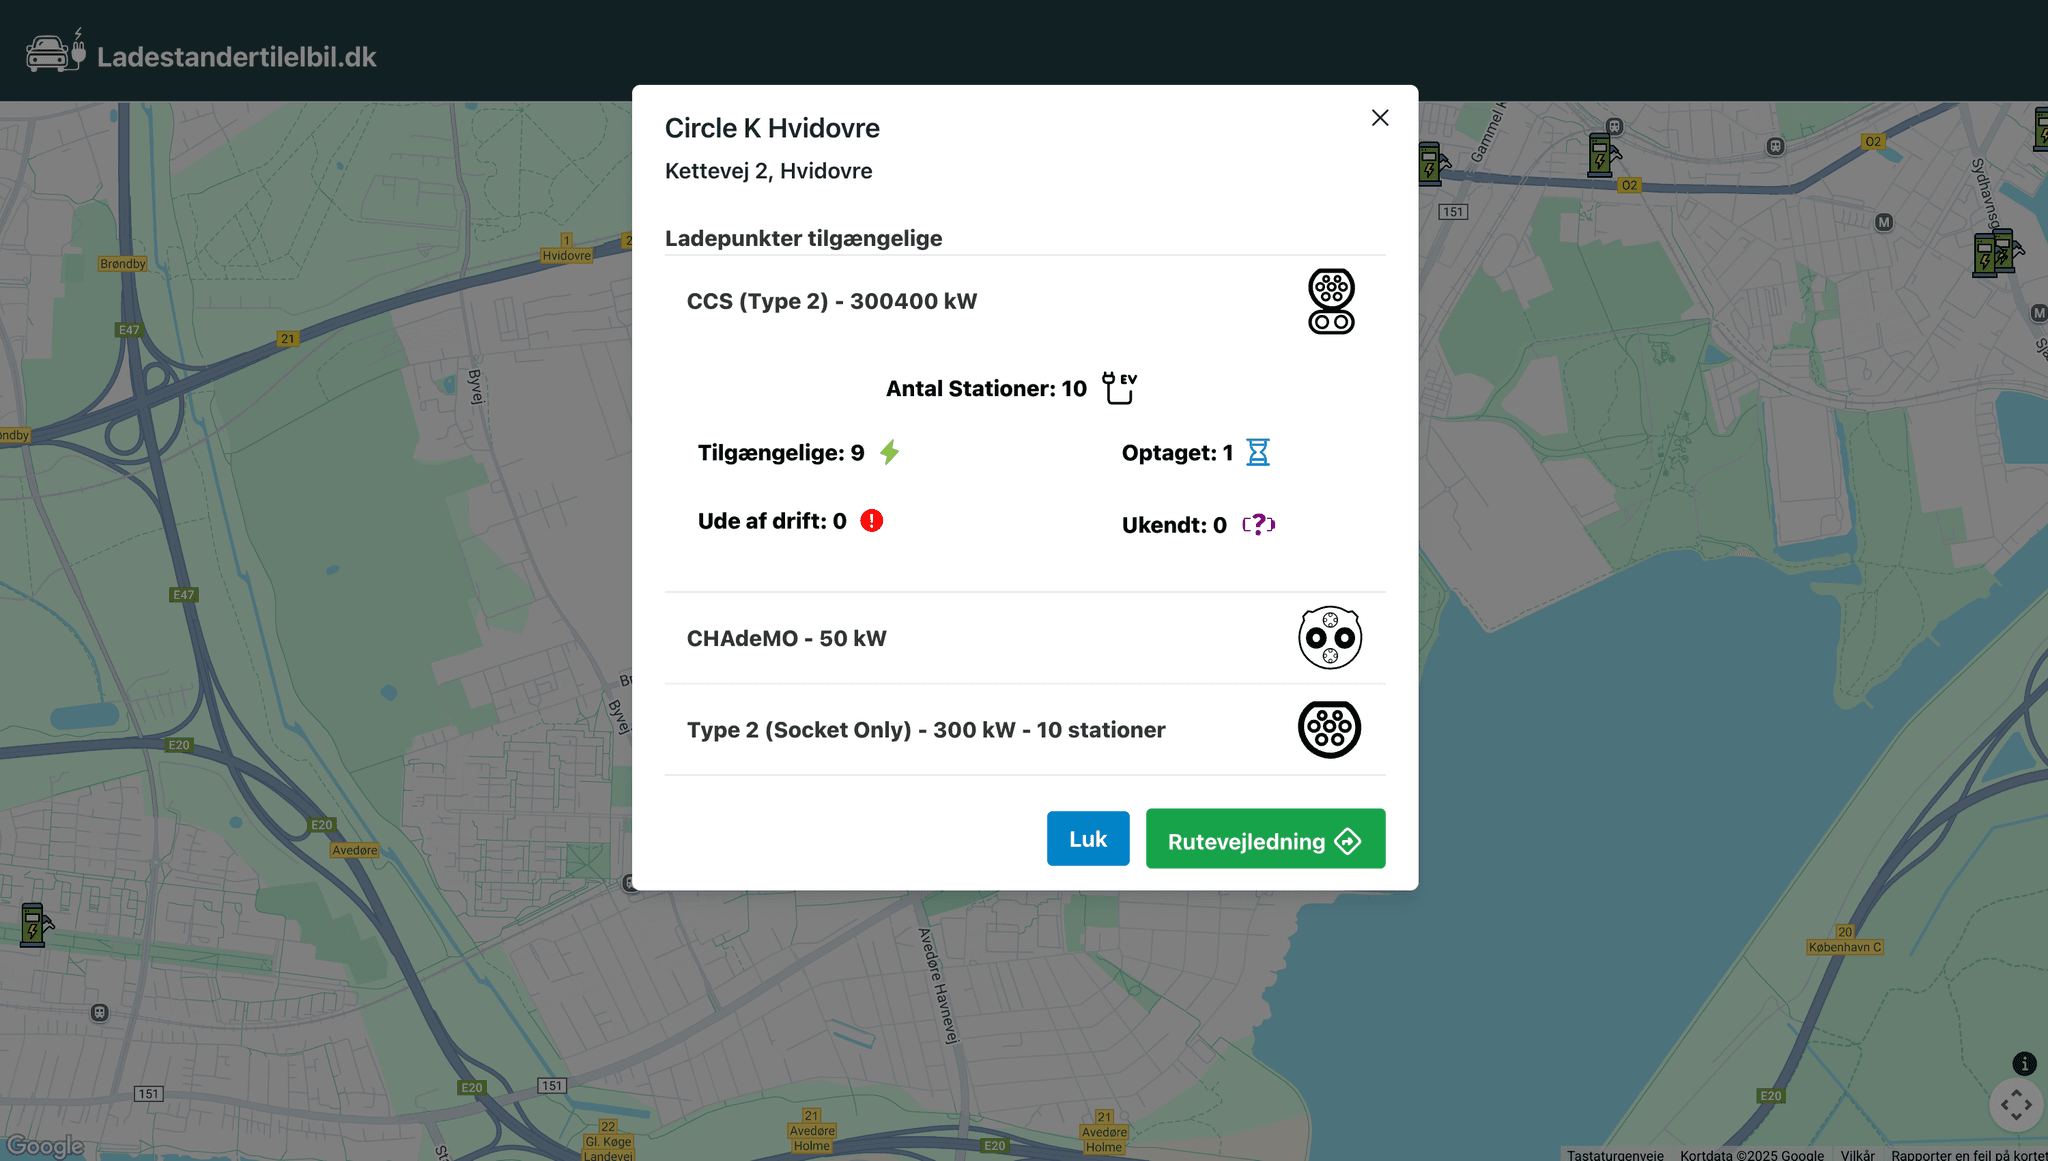Click the CHAdeMO connector icon
The width and height of the screenshot is (2048, 1161).
click(x=1330, y=638)
